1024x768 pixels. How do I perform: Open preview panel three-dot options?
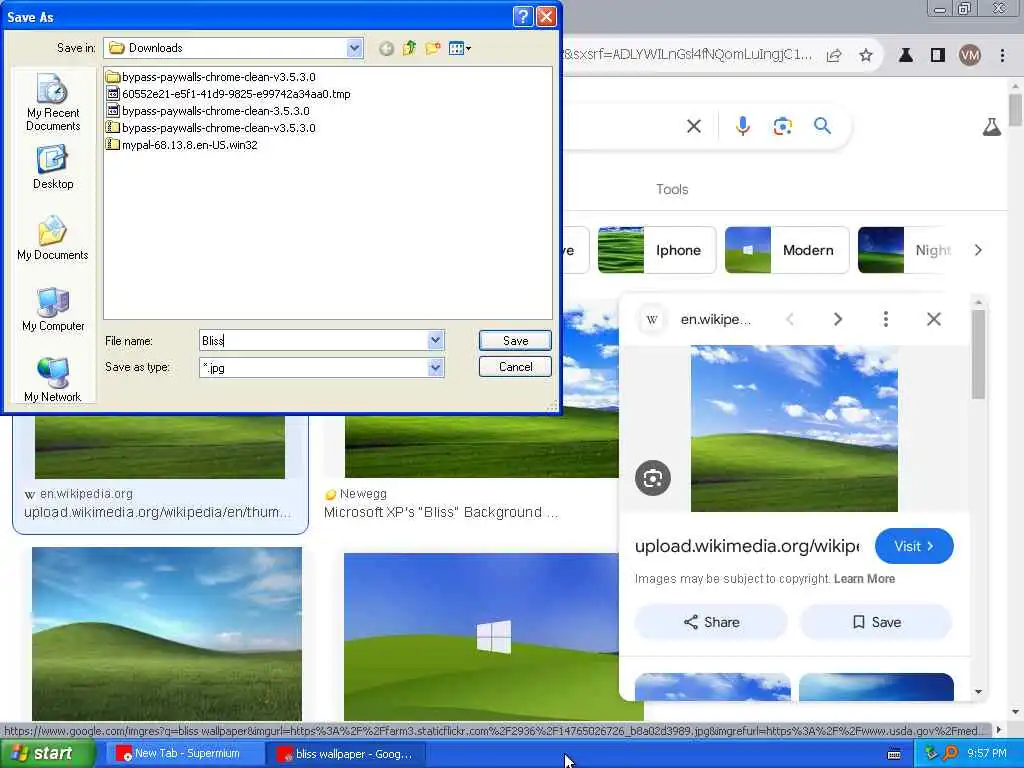coord(886,319)
